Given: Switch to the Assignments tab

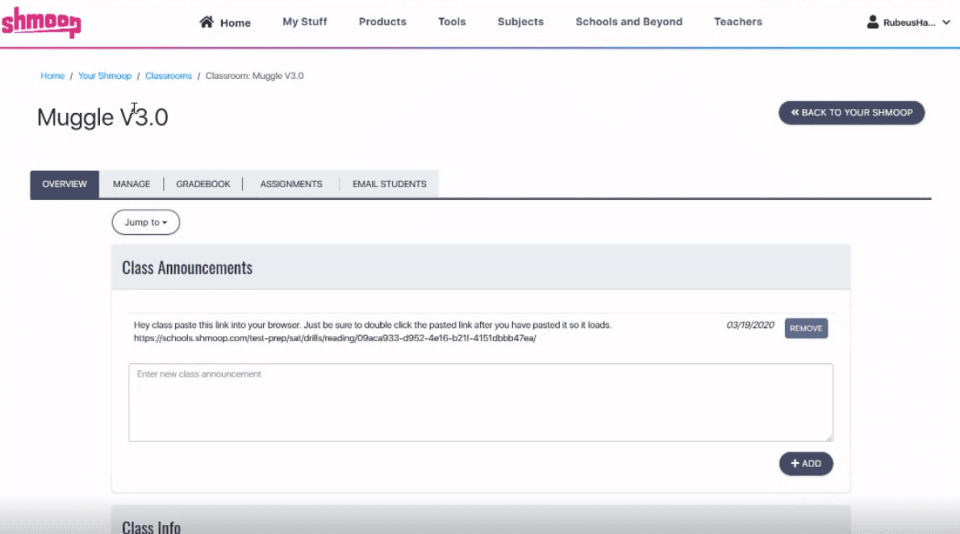Looking at the screenshot, I should point(291,184).
